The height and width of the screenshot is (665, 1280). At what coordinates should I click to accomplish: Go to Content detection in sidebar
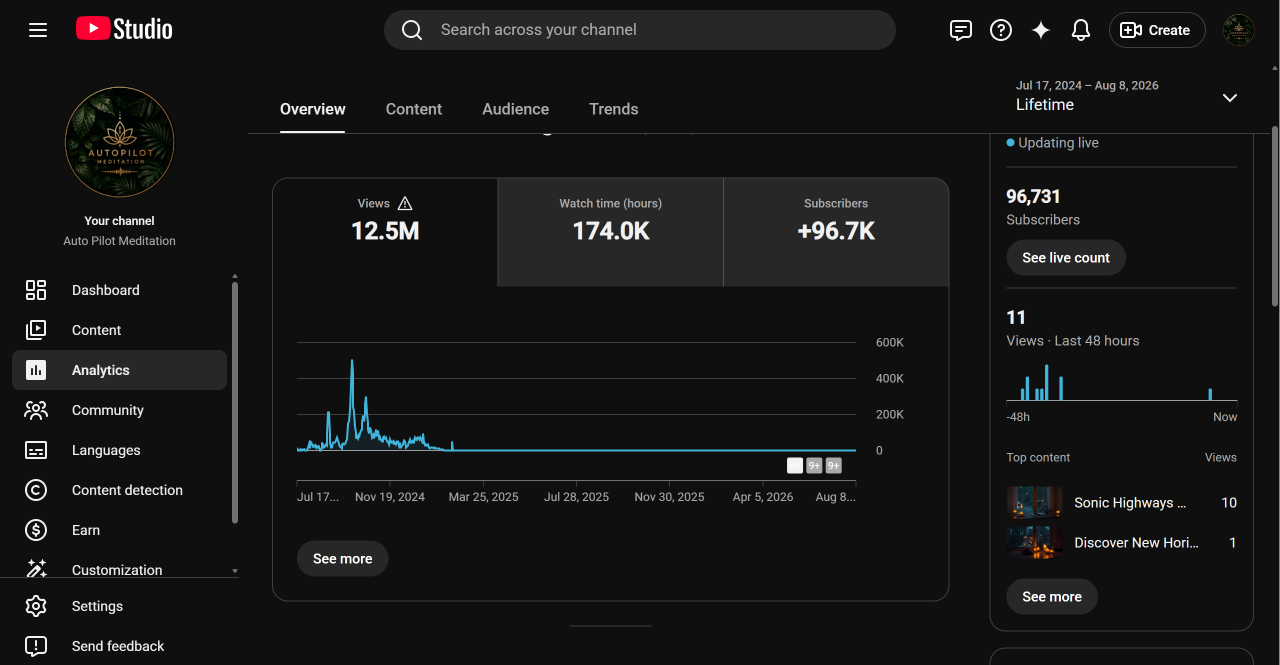pyautogui.click(x=119, y=490)
